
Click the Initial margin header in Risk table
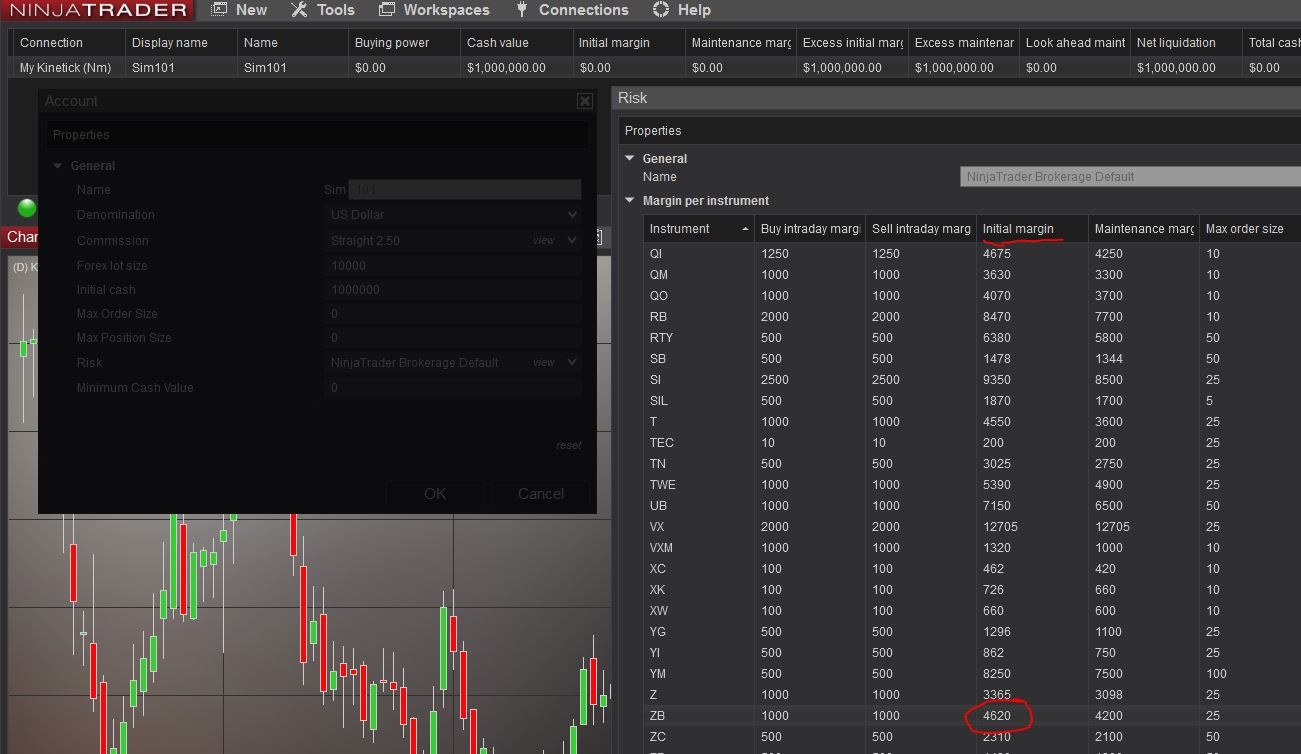1032,229
